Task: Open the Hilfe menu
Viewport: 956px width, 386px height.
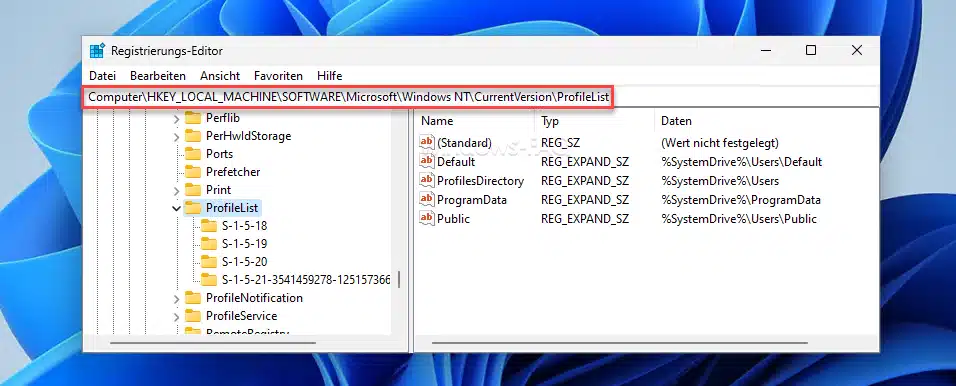Action: (x=330, y=76)
